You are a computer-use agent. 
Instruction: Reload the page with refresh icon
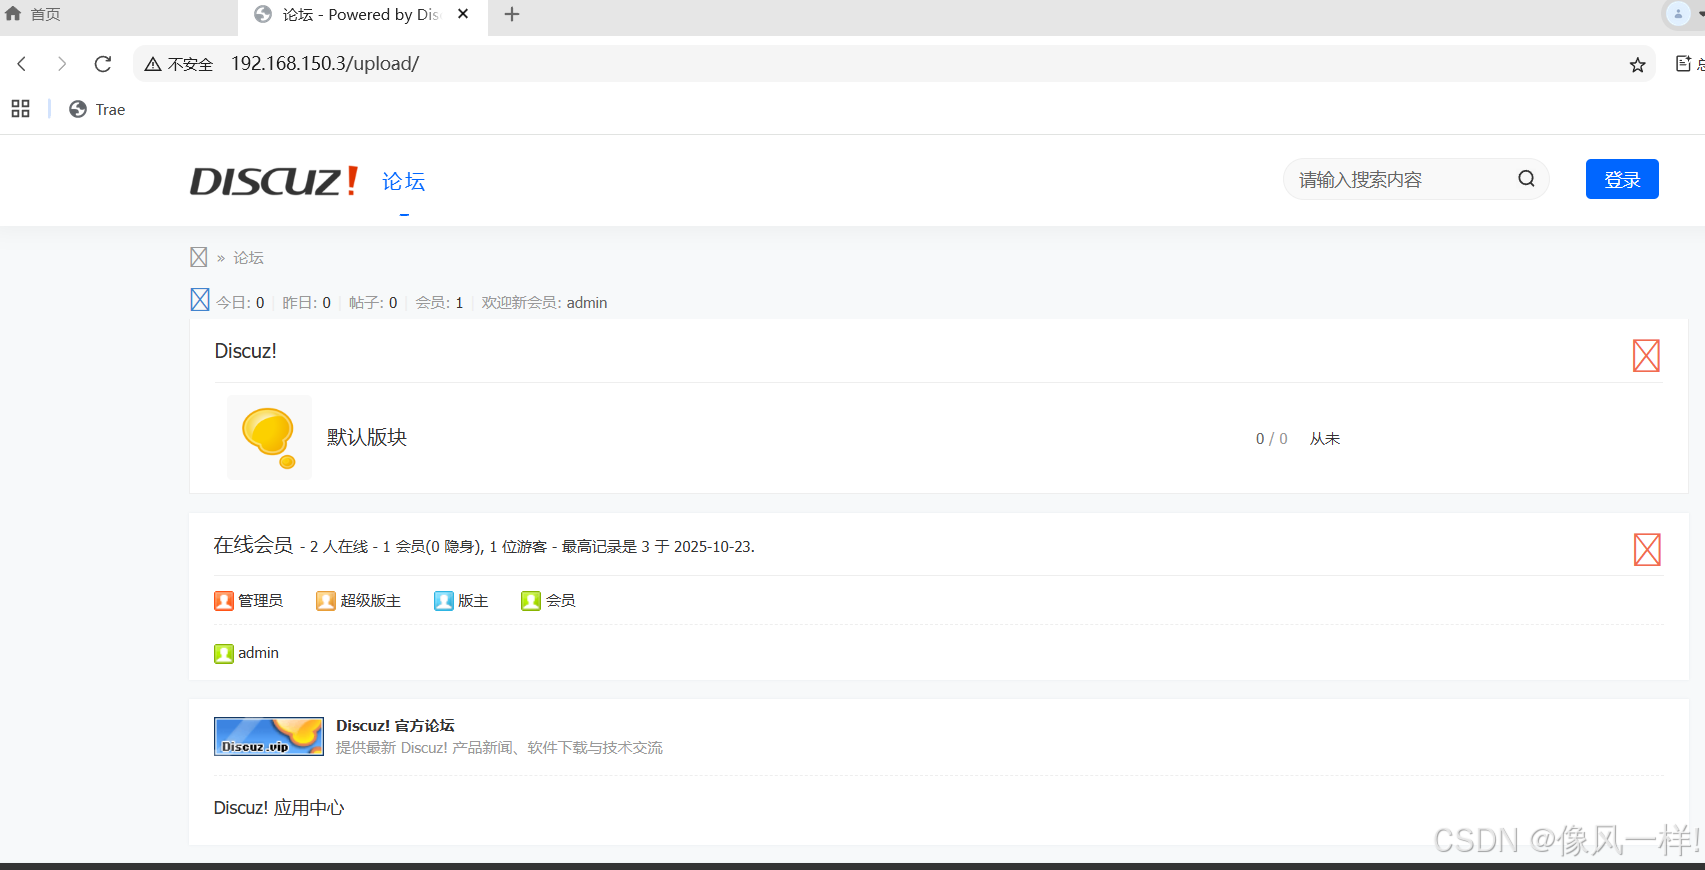(103, 64)
